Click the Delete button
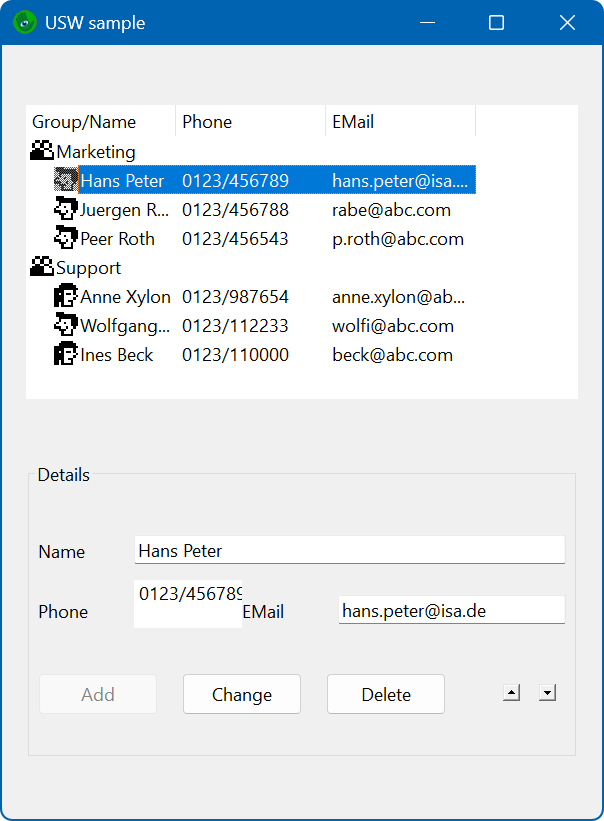Screen dimensions: 604x821 click(386, 694)
